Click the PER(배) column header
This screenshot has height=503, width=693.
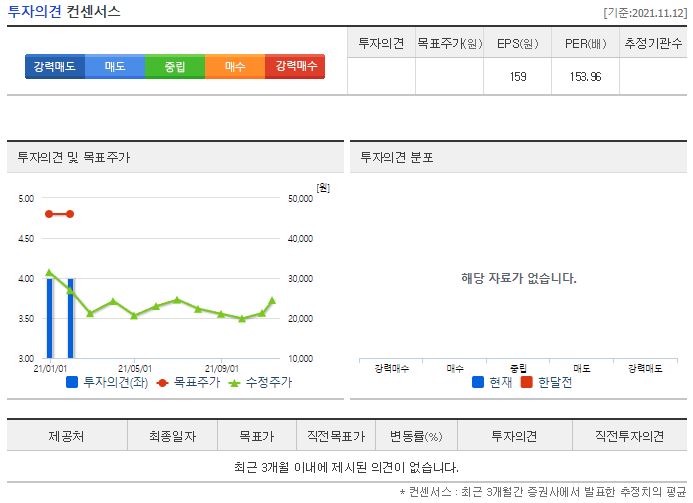(586, 43)
